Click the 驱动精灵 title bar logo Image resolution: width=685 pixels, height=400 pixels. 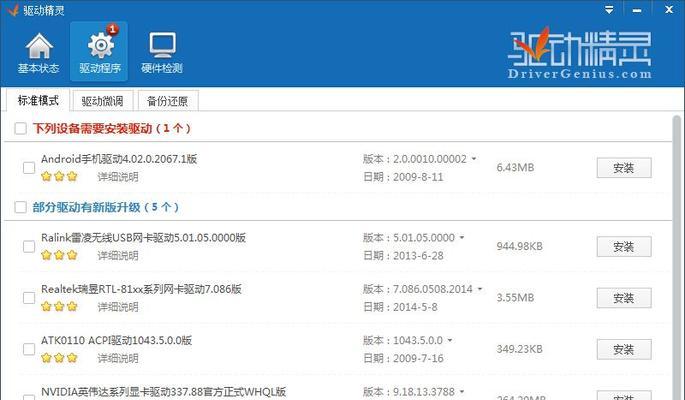(x=14, y=10)
